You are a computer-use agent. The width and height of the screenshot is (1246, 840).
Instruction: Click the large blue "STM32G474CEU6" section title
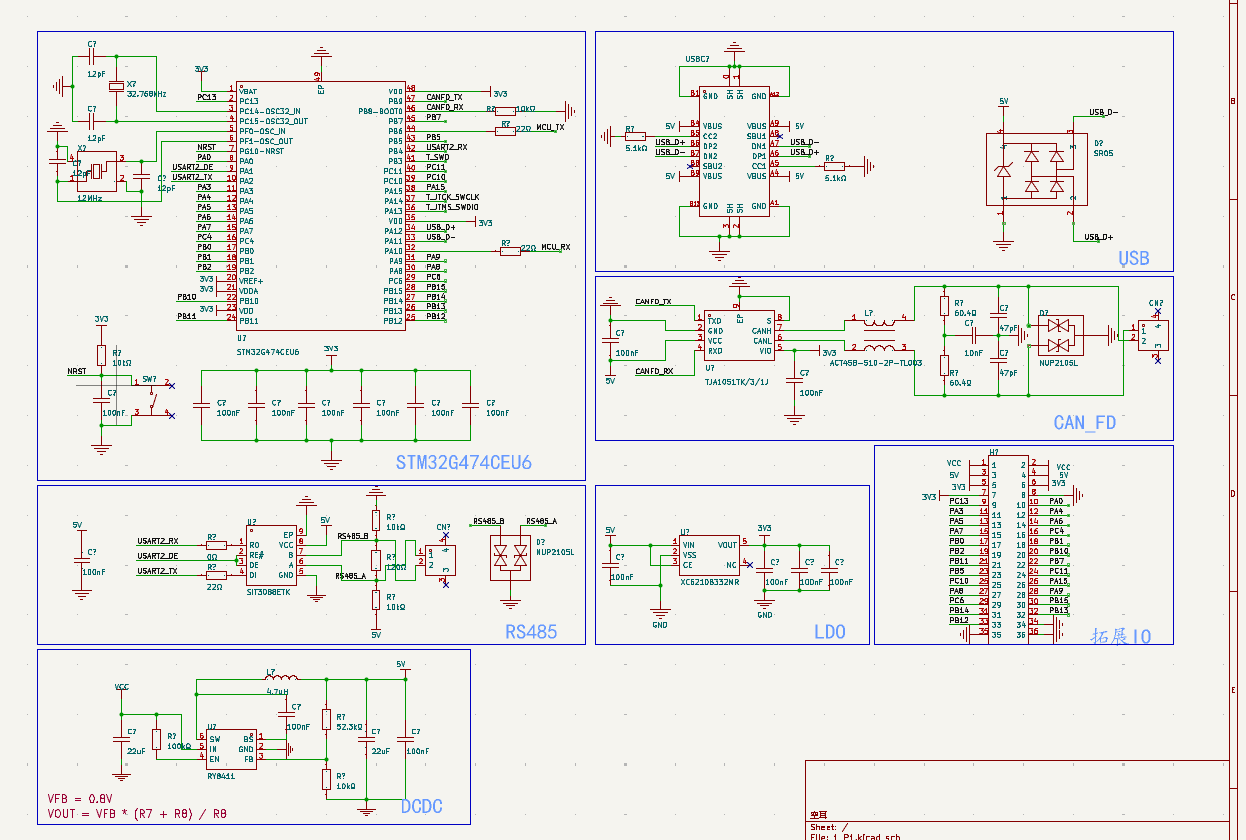(464, 463)
